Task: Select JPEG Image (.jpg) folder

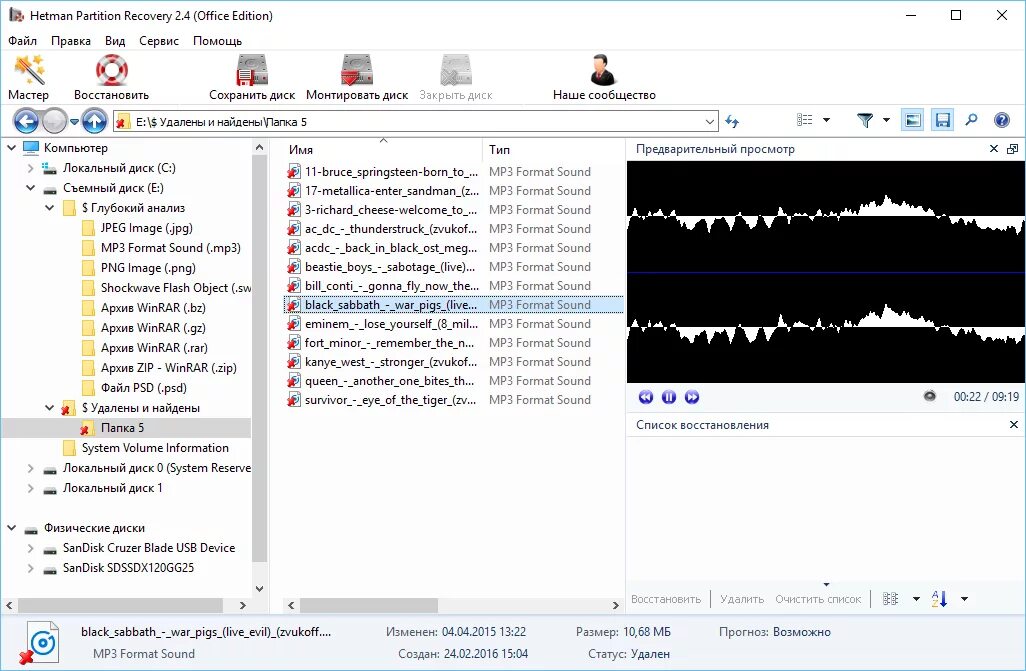Action: coord(137,228)
